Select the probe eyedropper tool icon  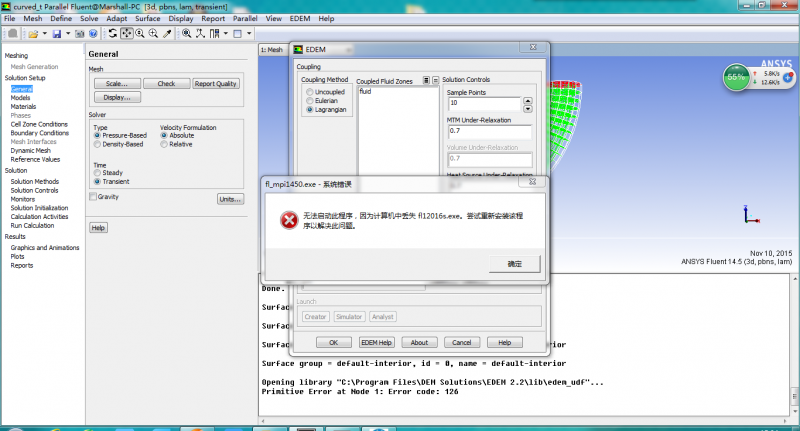click(167, 33)
